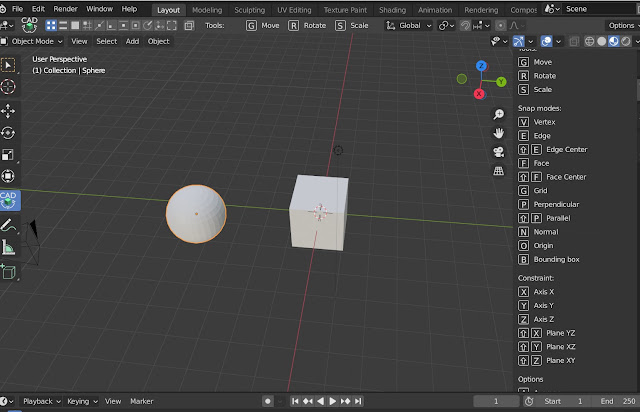Select the 3D Cursor tool
This screenshot has width=640, height=412.
click(8, 87)
